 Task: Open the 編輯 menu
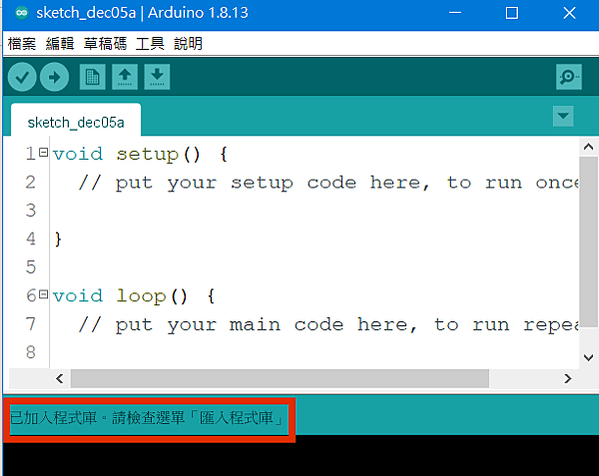(x=60, y=44)
